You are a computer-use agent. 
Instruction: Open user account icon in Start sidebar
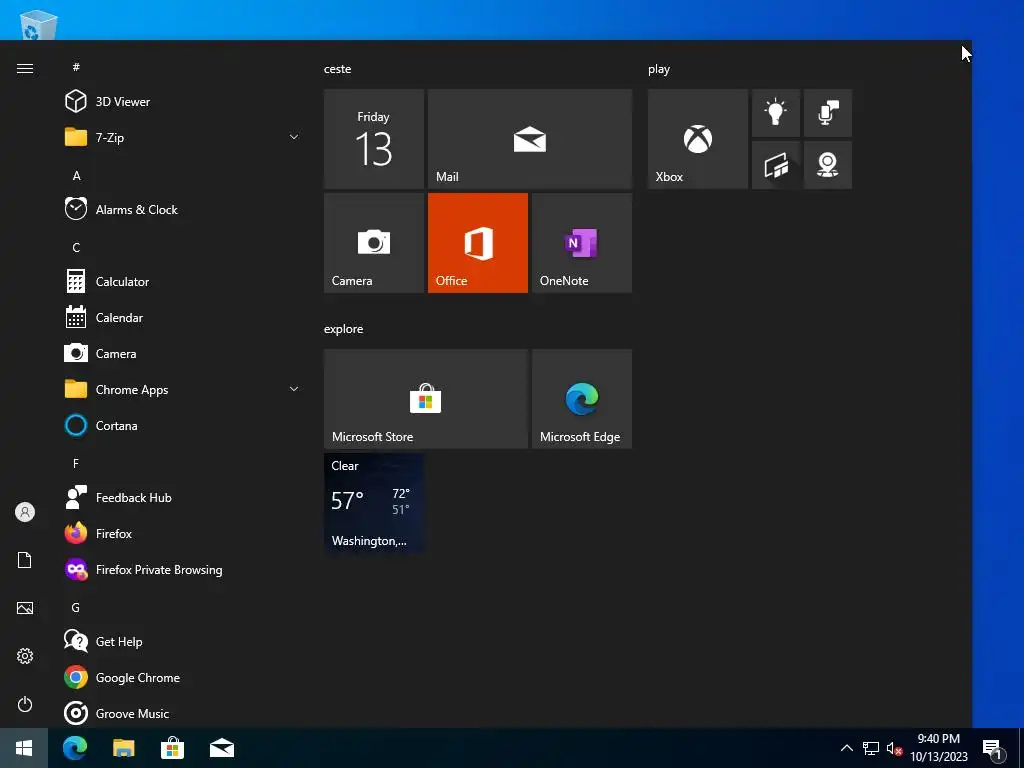[25, 512]
